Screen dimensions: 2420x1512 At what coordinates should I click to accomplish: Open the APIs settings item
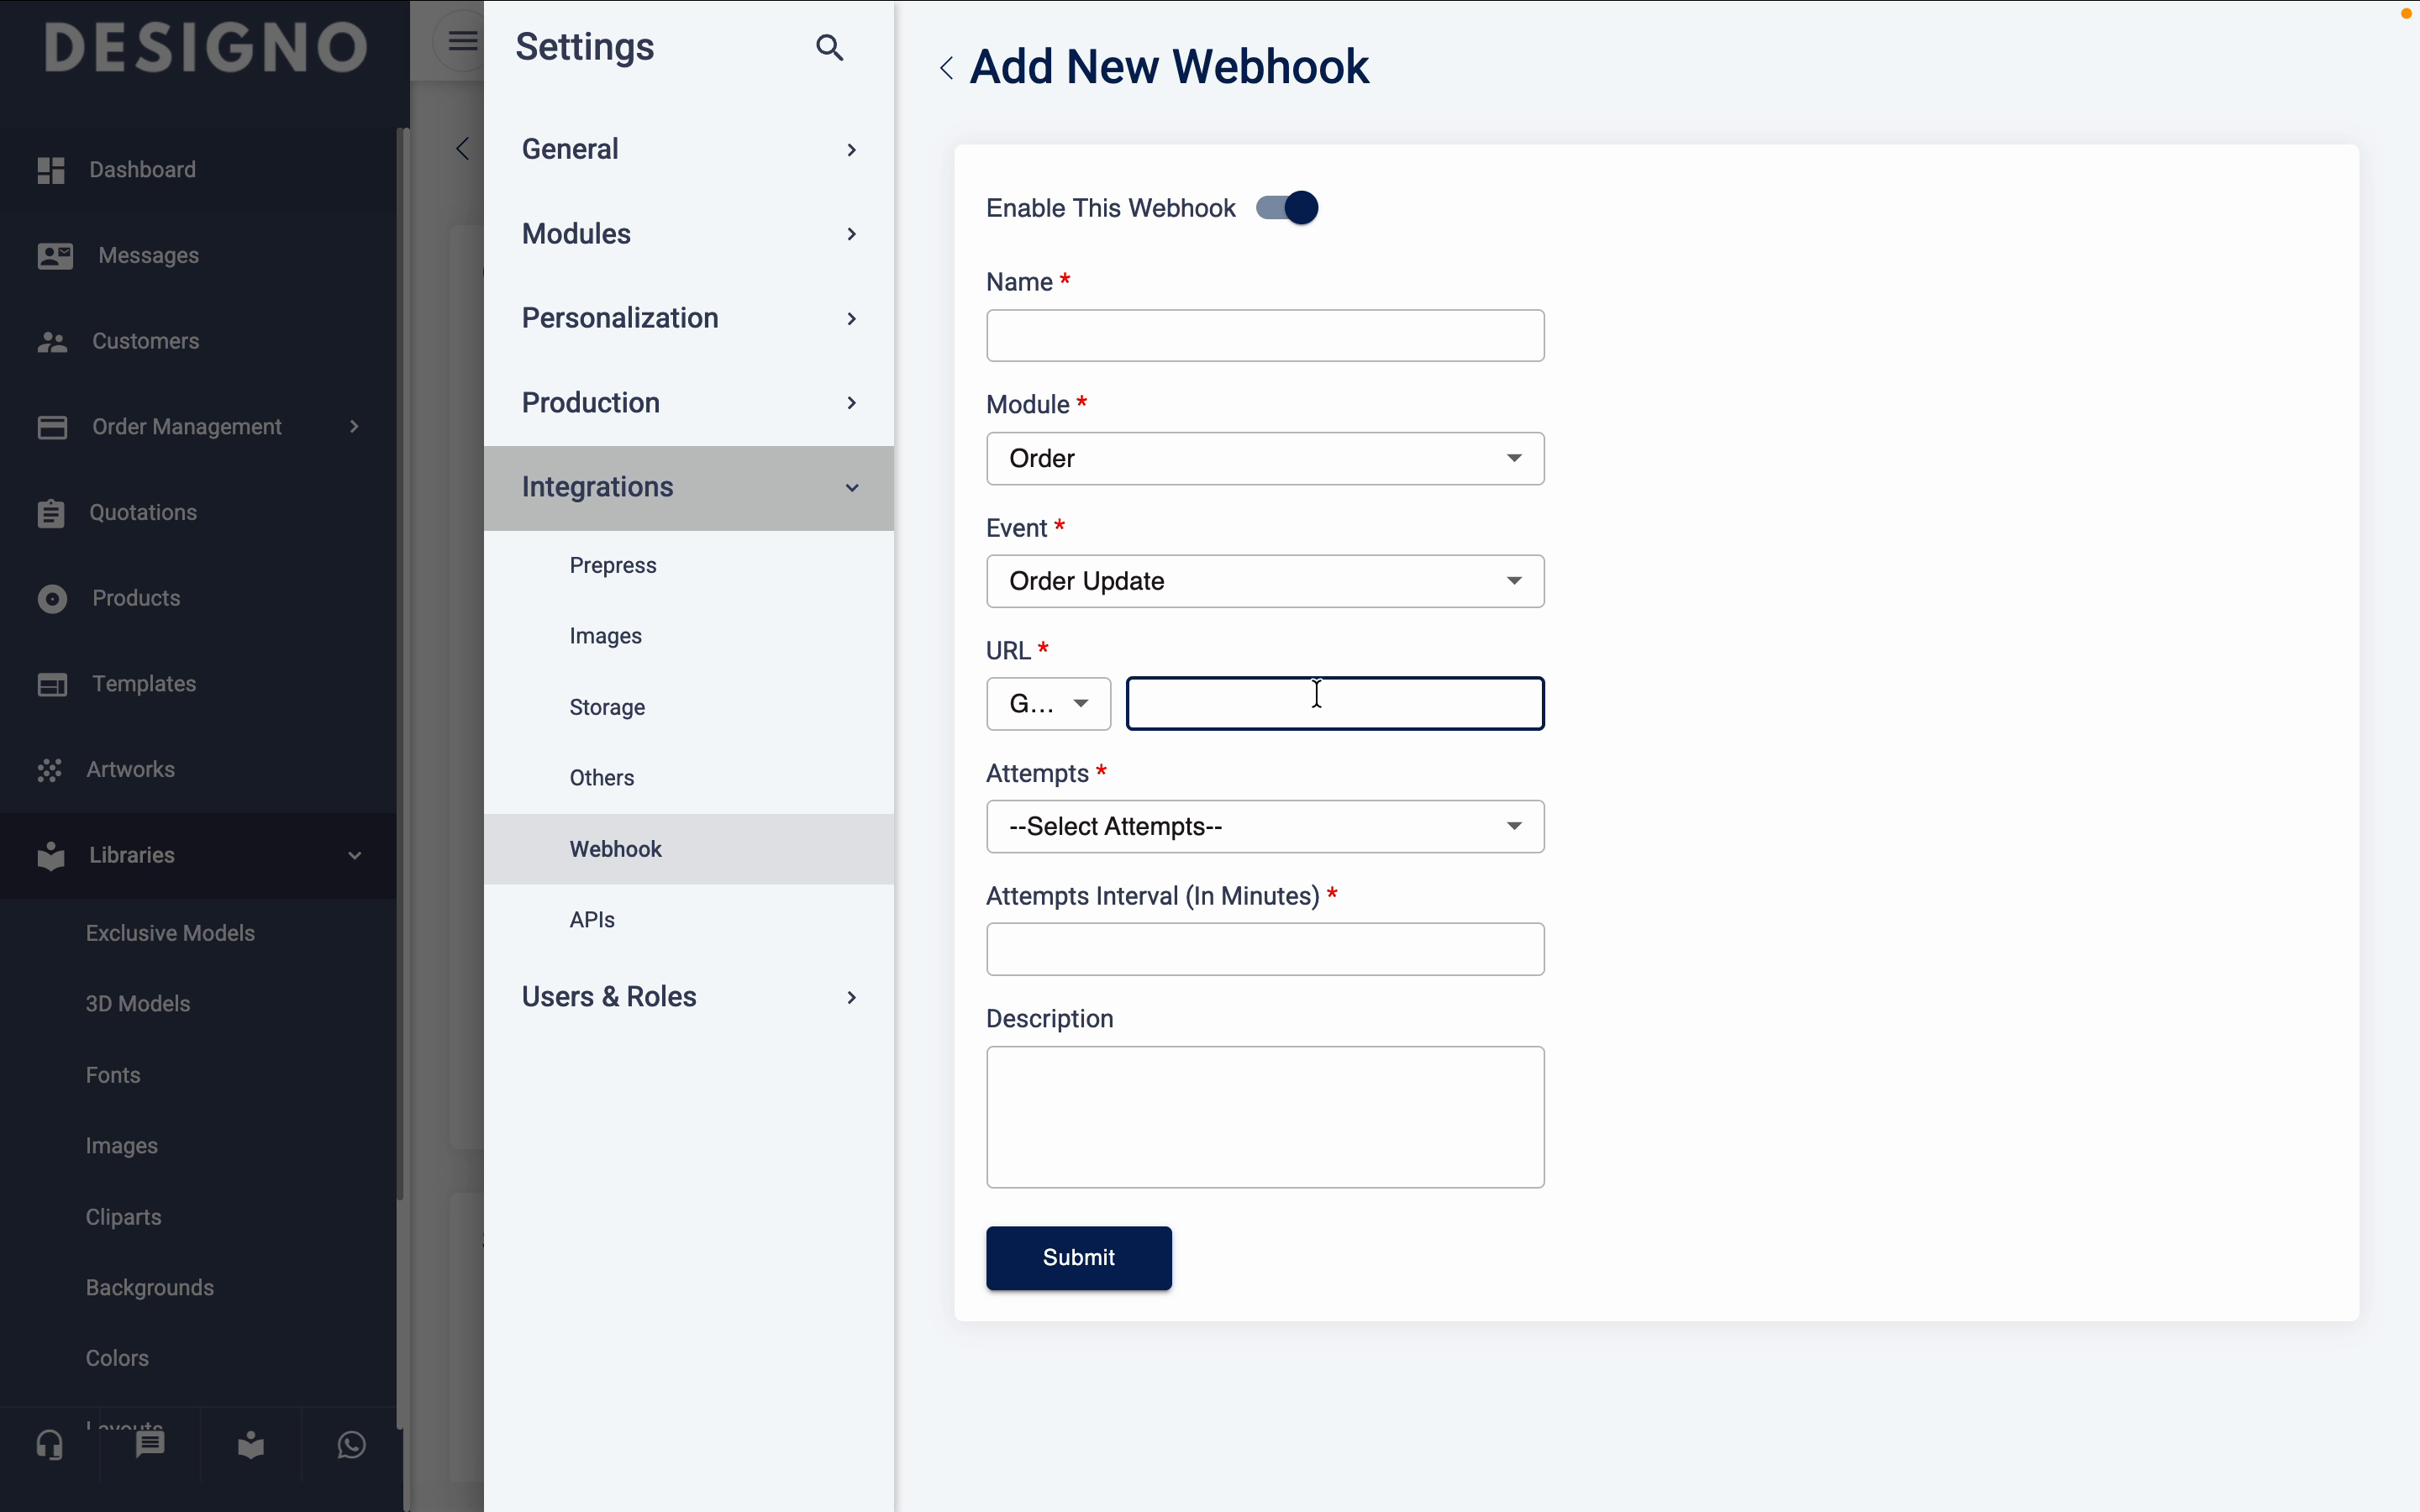[x=592, y=920]
